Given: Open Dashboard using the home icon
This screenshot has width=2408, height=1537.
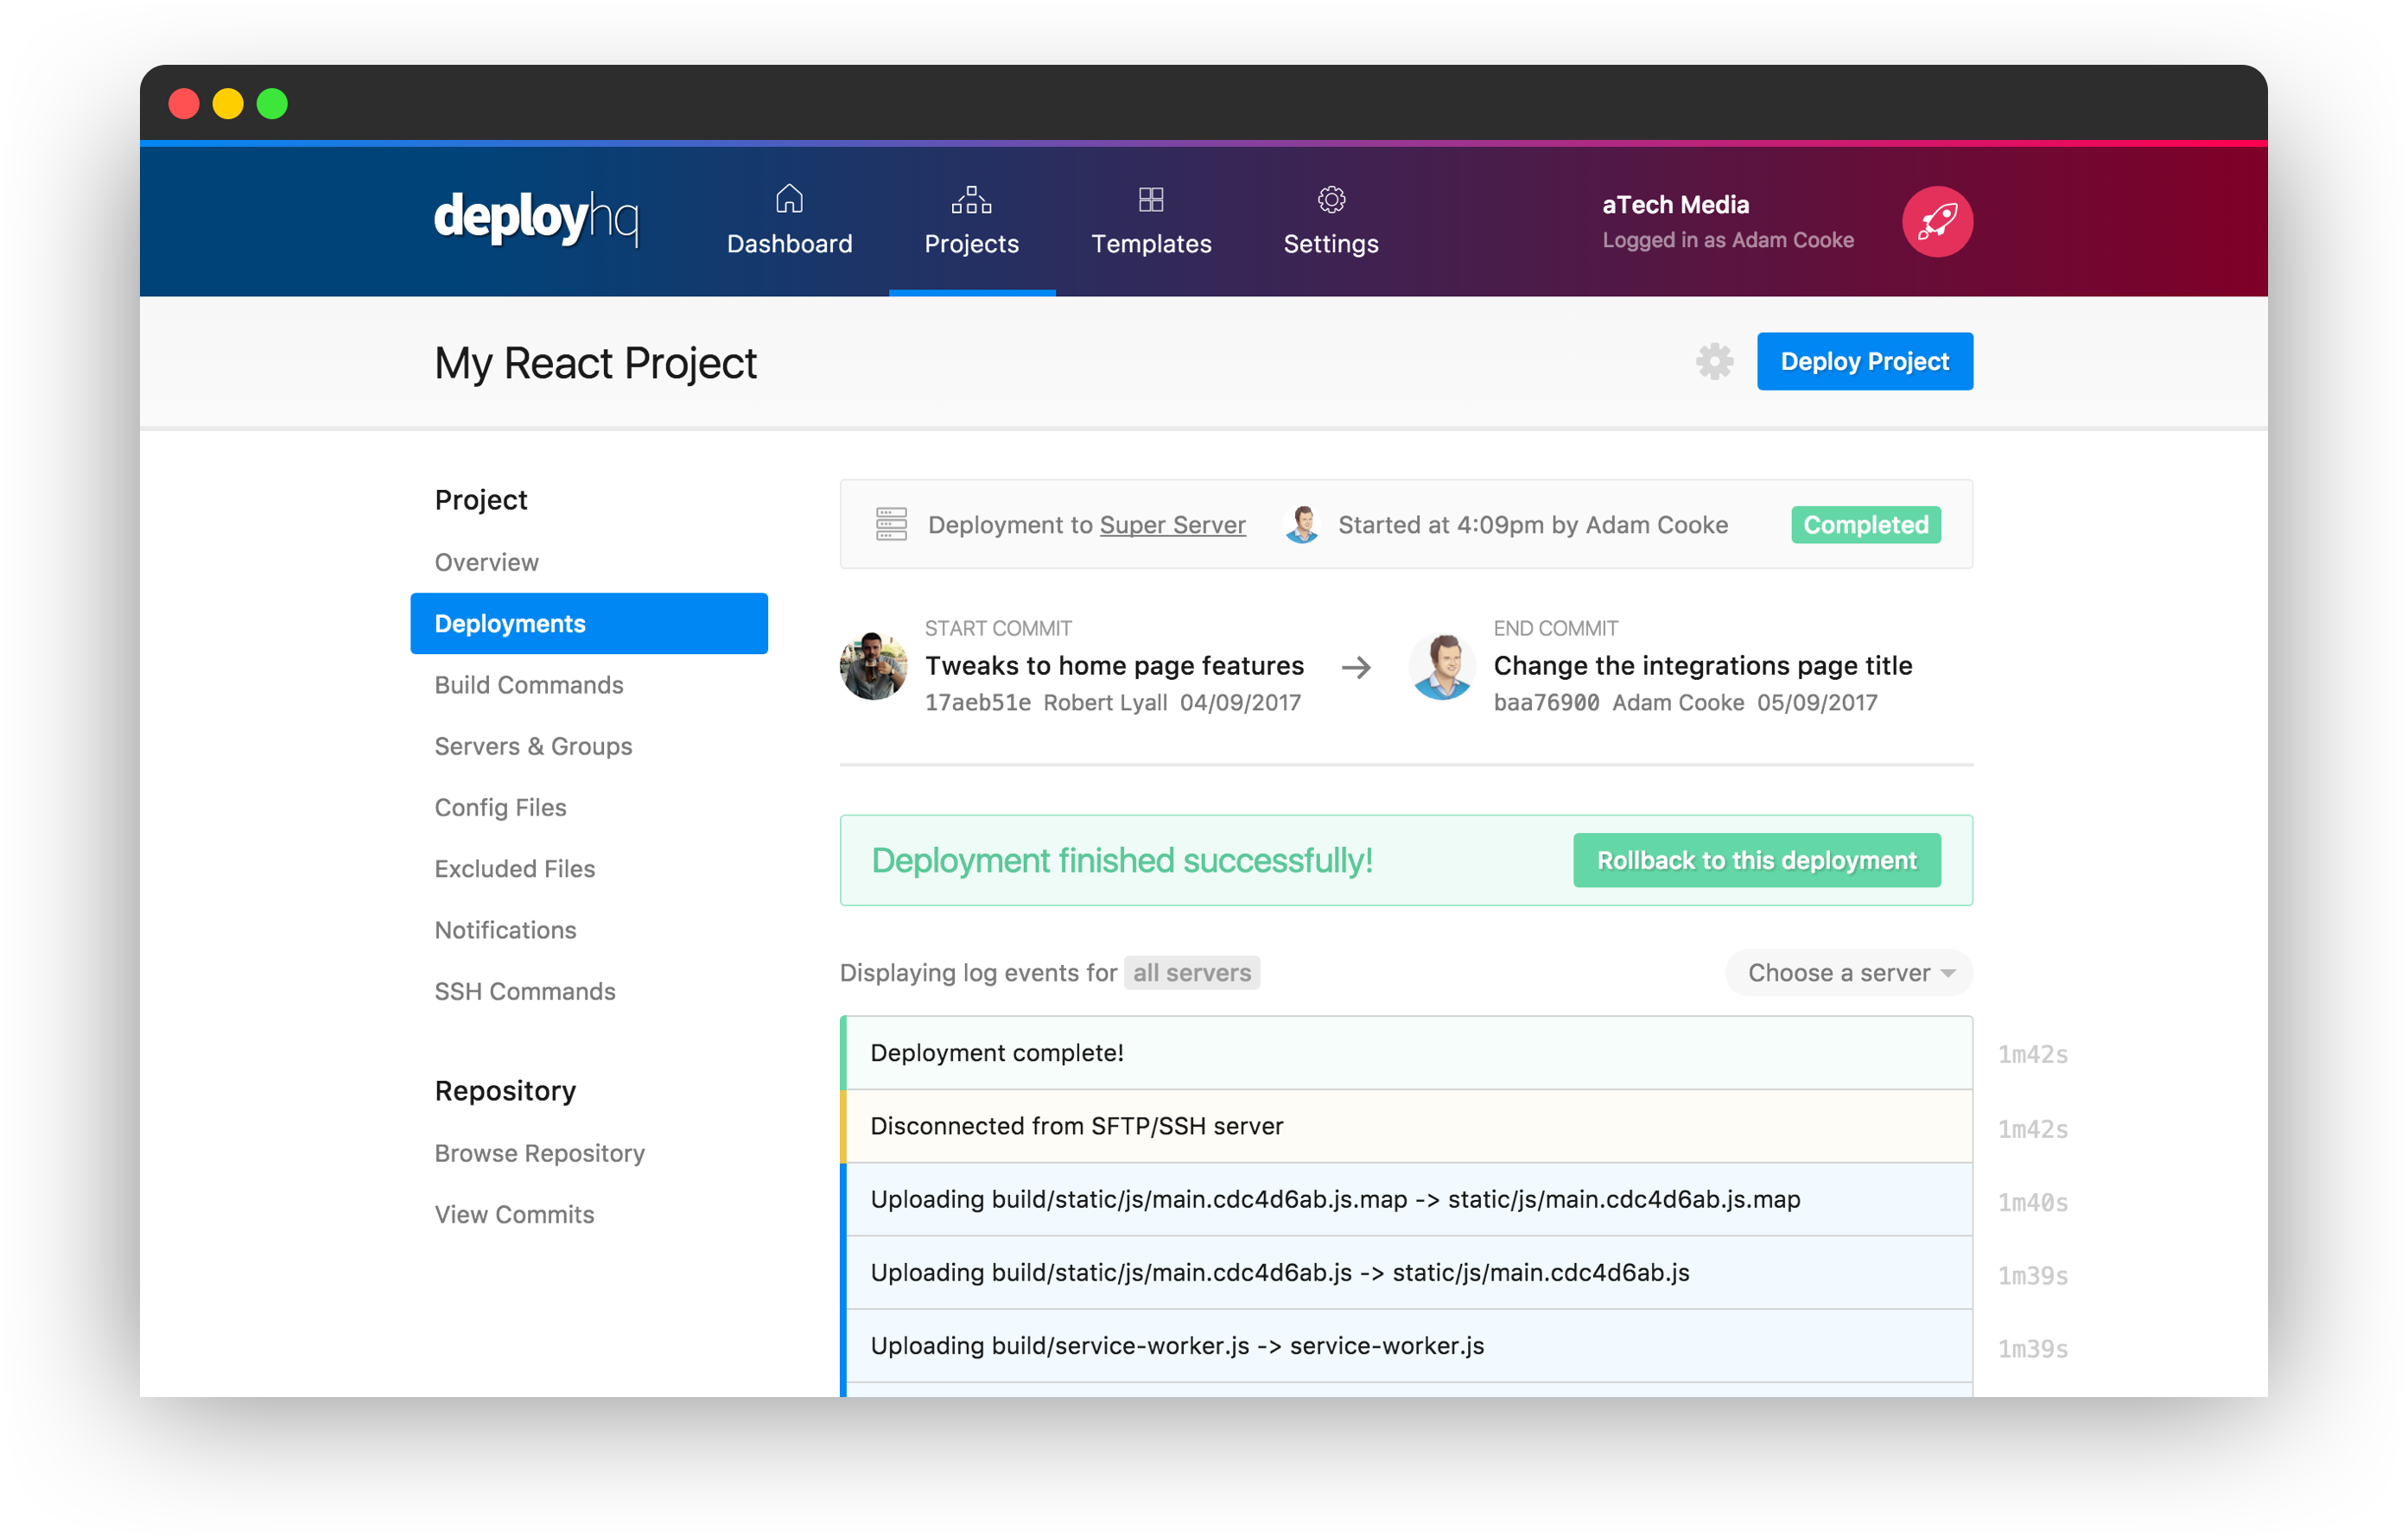Looking at the screenshot, I should [789, 199].
